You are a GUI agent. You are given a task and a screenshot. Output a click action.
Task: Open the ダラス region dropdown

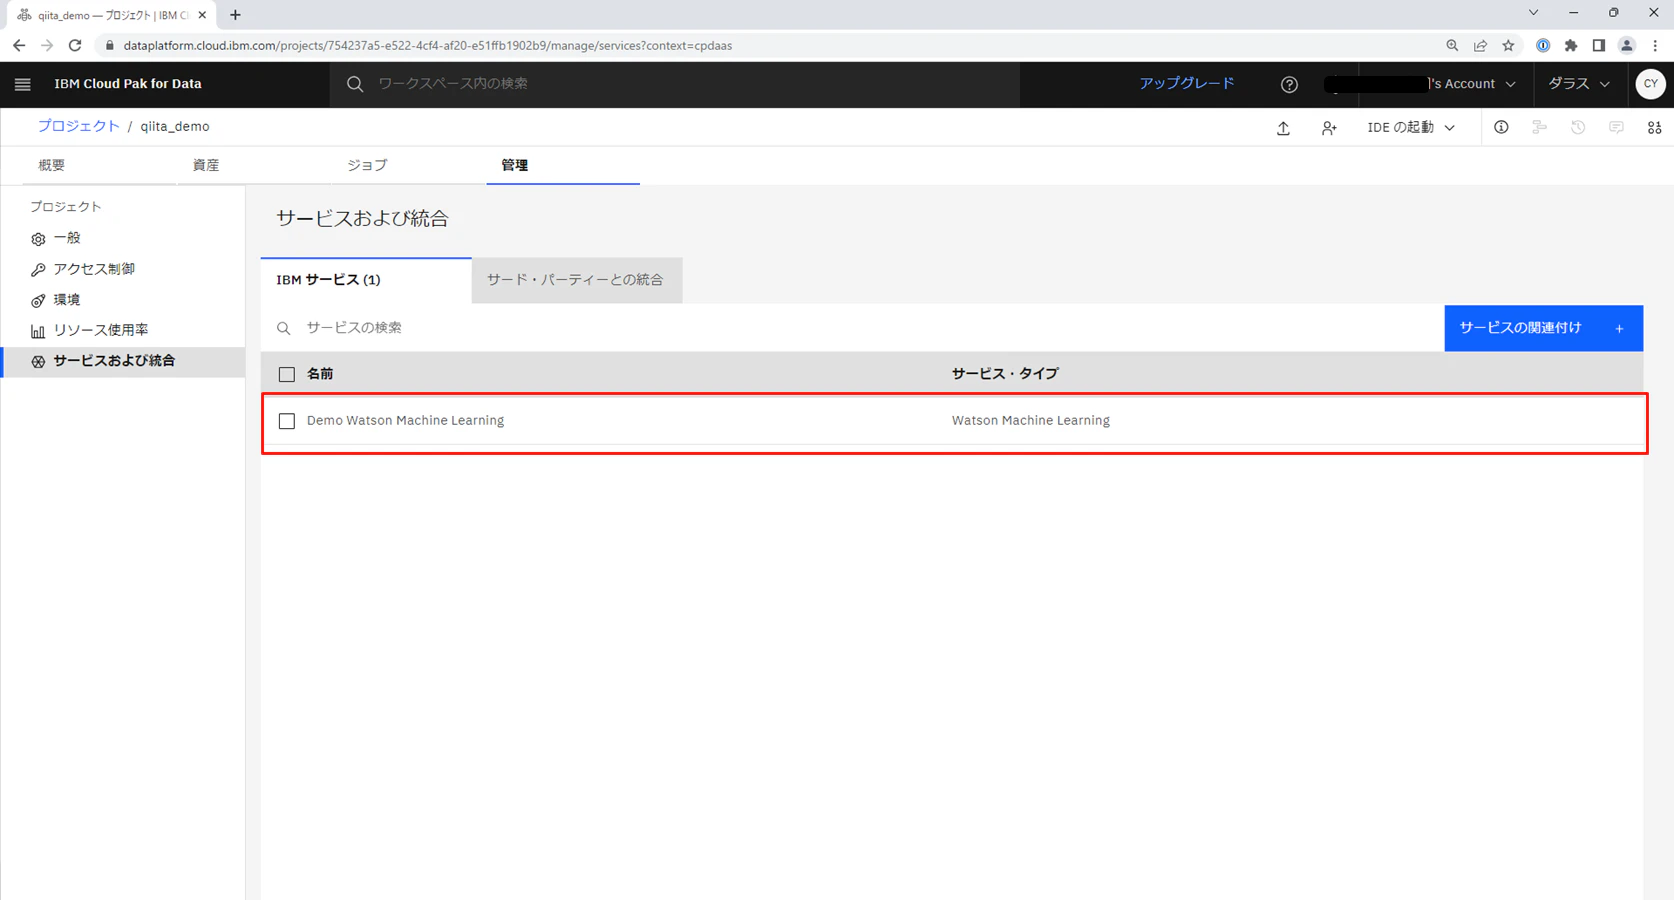pyautogui.click(x=1579, y=84)
